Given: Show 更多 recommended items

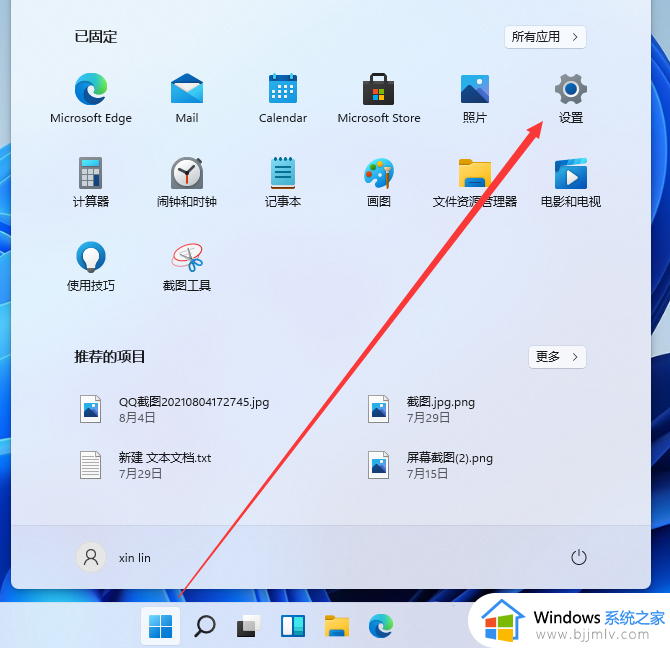Looking at the screenshot, I should [x=557, y=357].
